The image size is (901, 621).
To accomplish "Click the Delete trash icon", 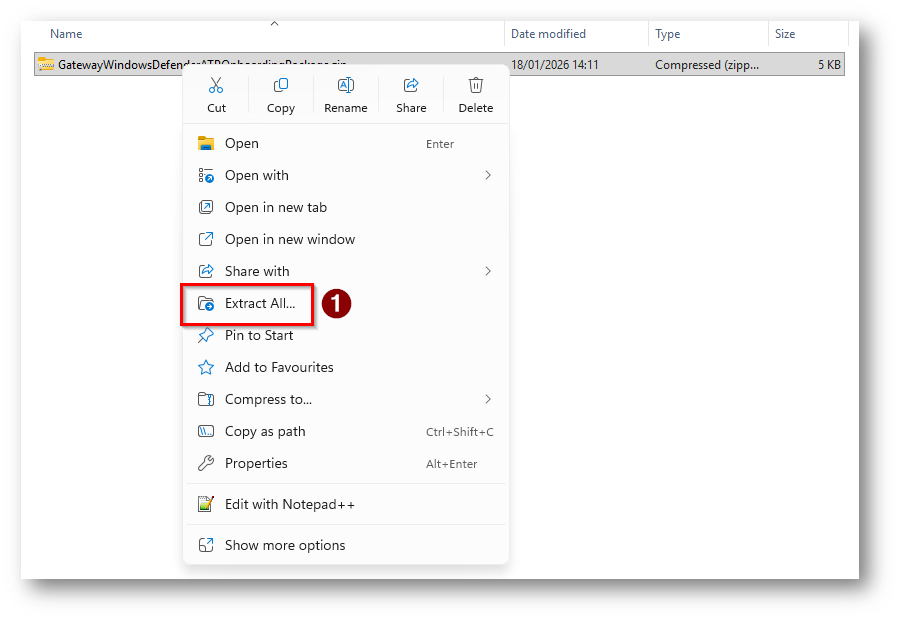I will tap(476, 86).
